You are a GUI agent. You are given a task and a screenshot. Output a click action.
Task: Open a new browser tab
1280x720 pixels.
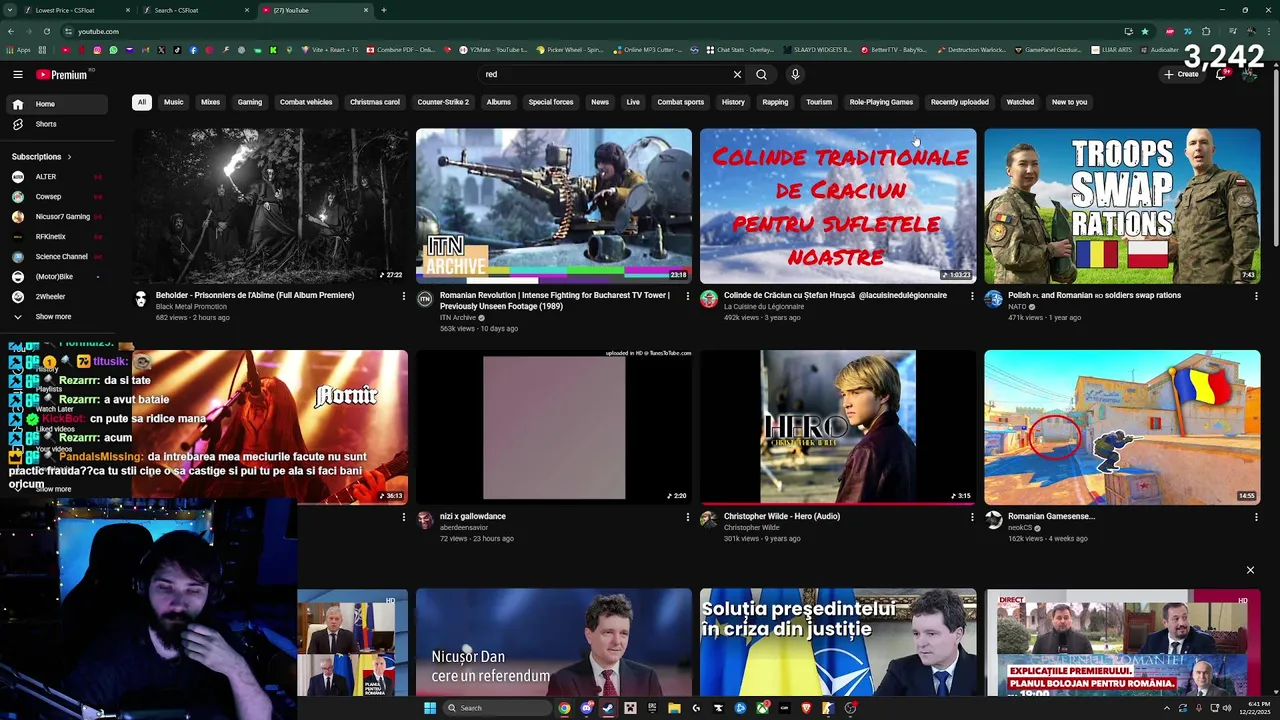tap(384, 10)
